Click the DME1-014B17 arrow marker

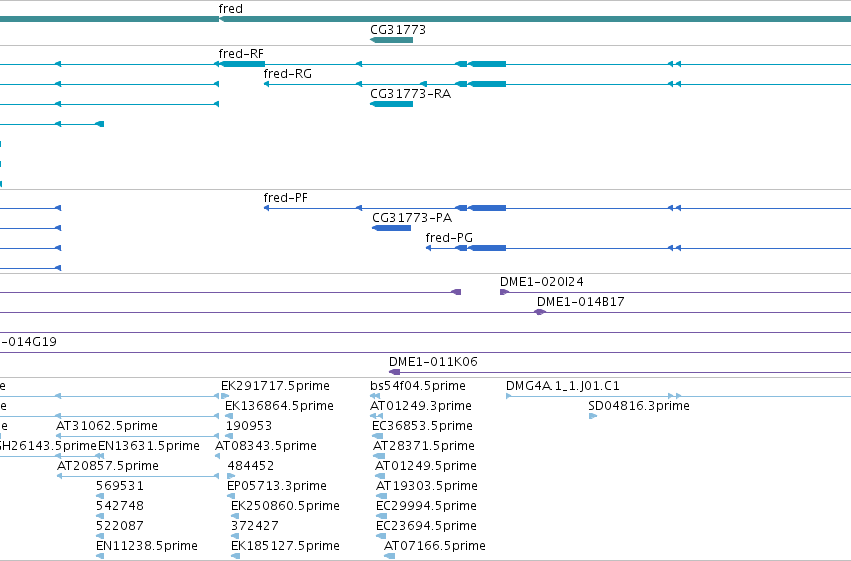pyautogui.click(x=539, y=312)
